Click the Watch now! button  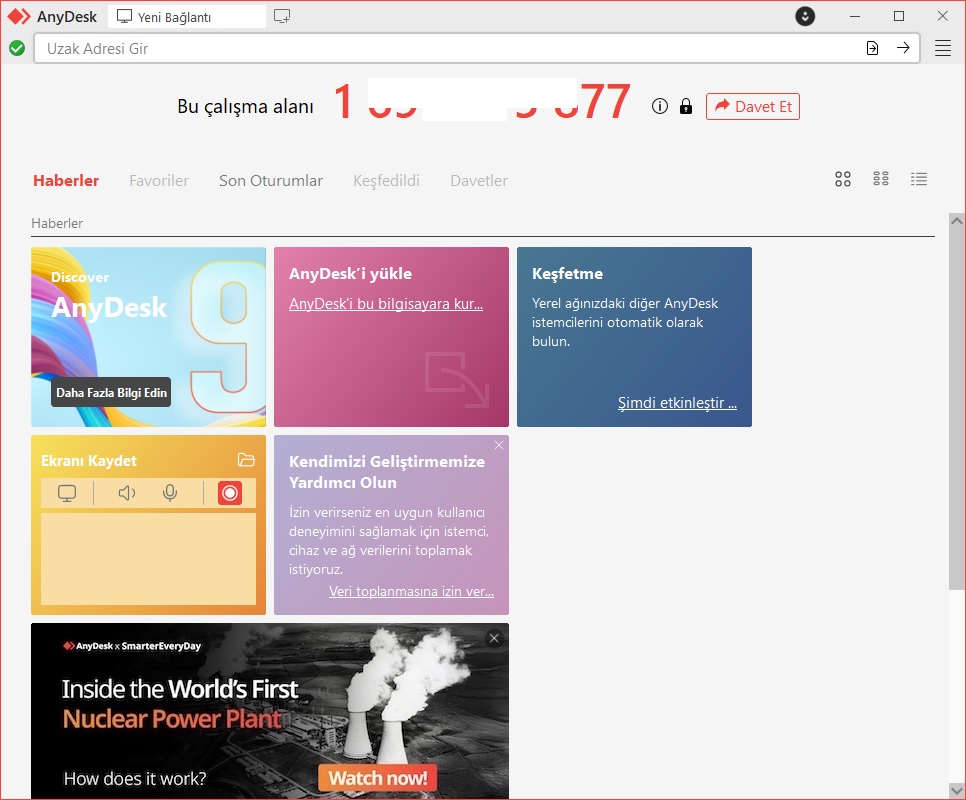378,778
